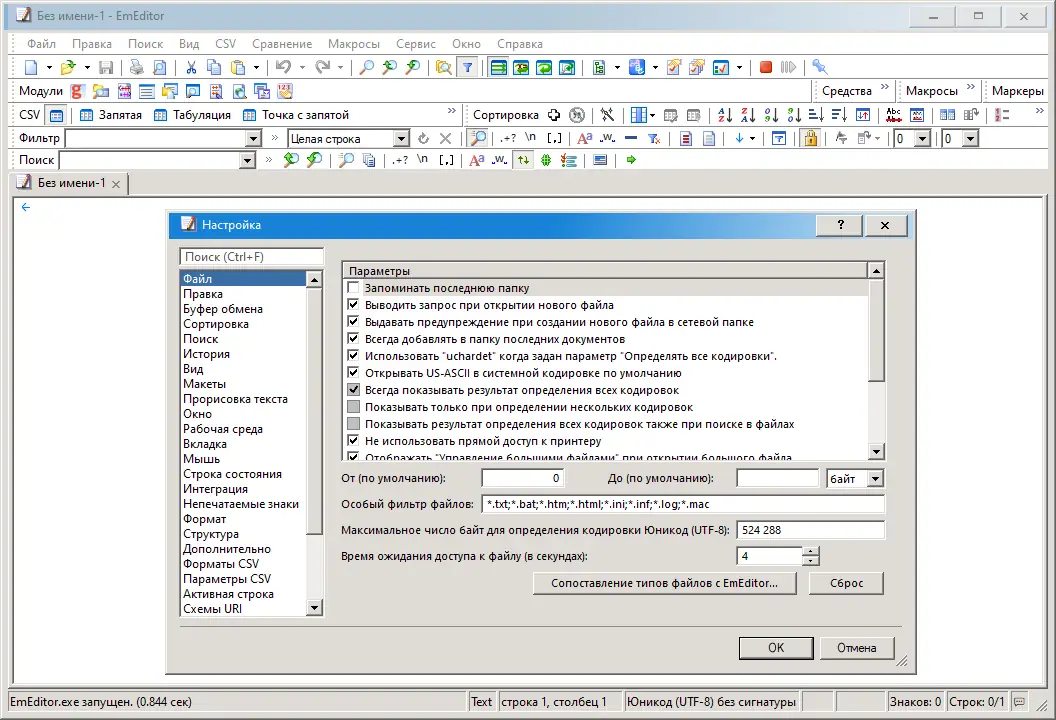This screenshot has height=720, width=1056.
Task: Open the Фильтр combo box dropdown
Action: [x=253, y=139]
